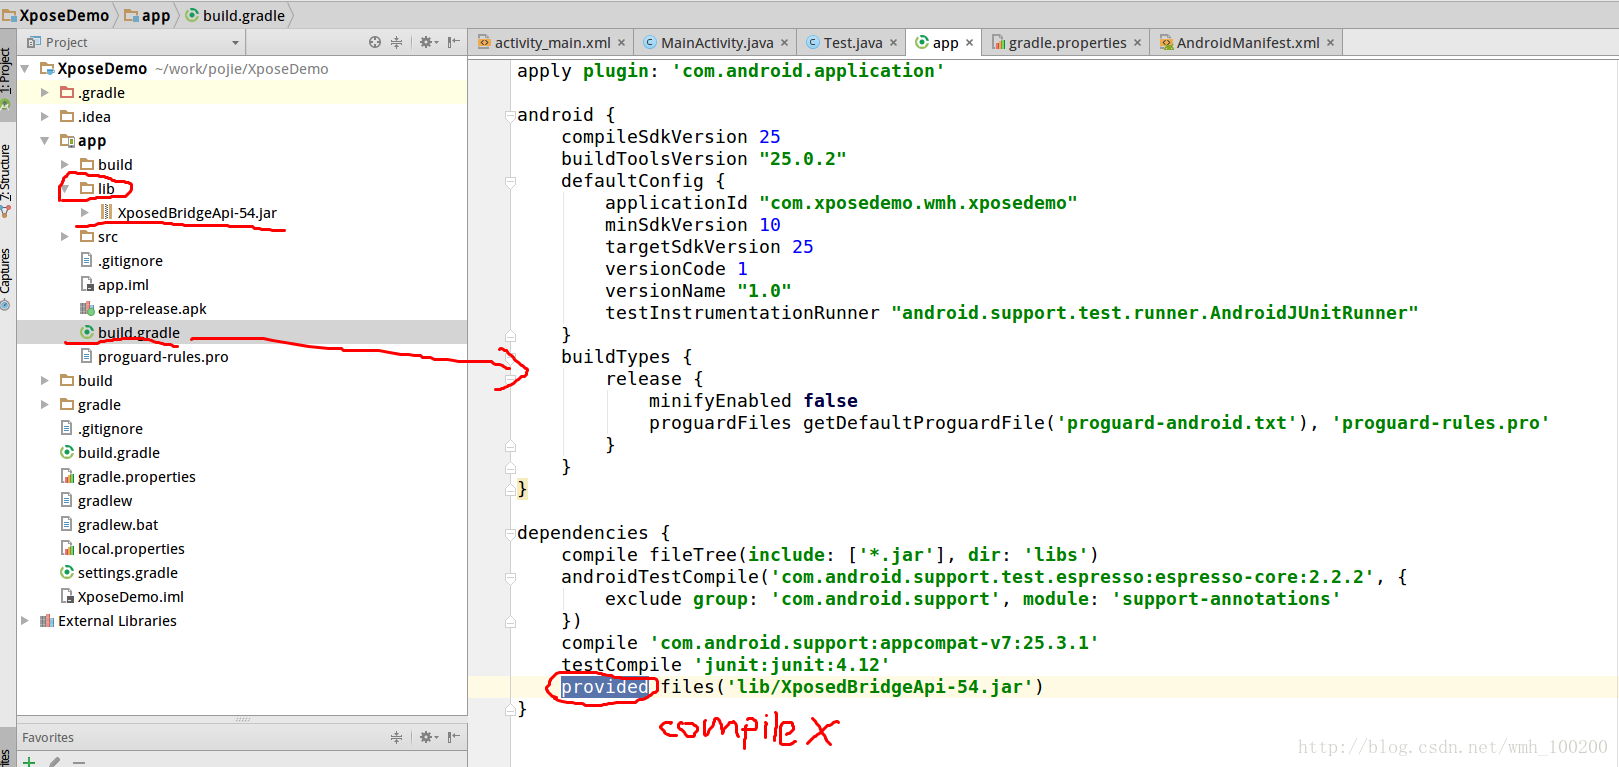Expand the app build folder
The height and width of the screenshot is (767, 1619).
coord(64,165)
